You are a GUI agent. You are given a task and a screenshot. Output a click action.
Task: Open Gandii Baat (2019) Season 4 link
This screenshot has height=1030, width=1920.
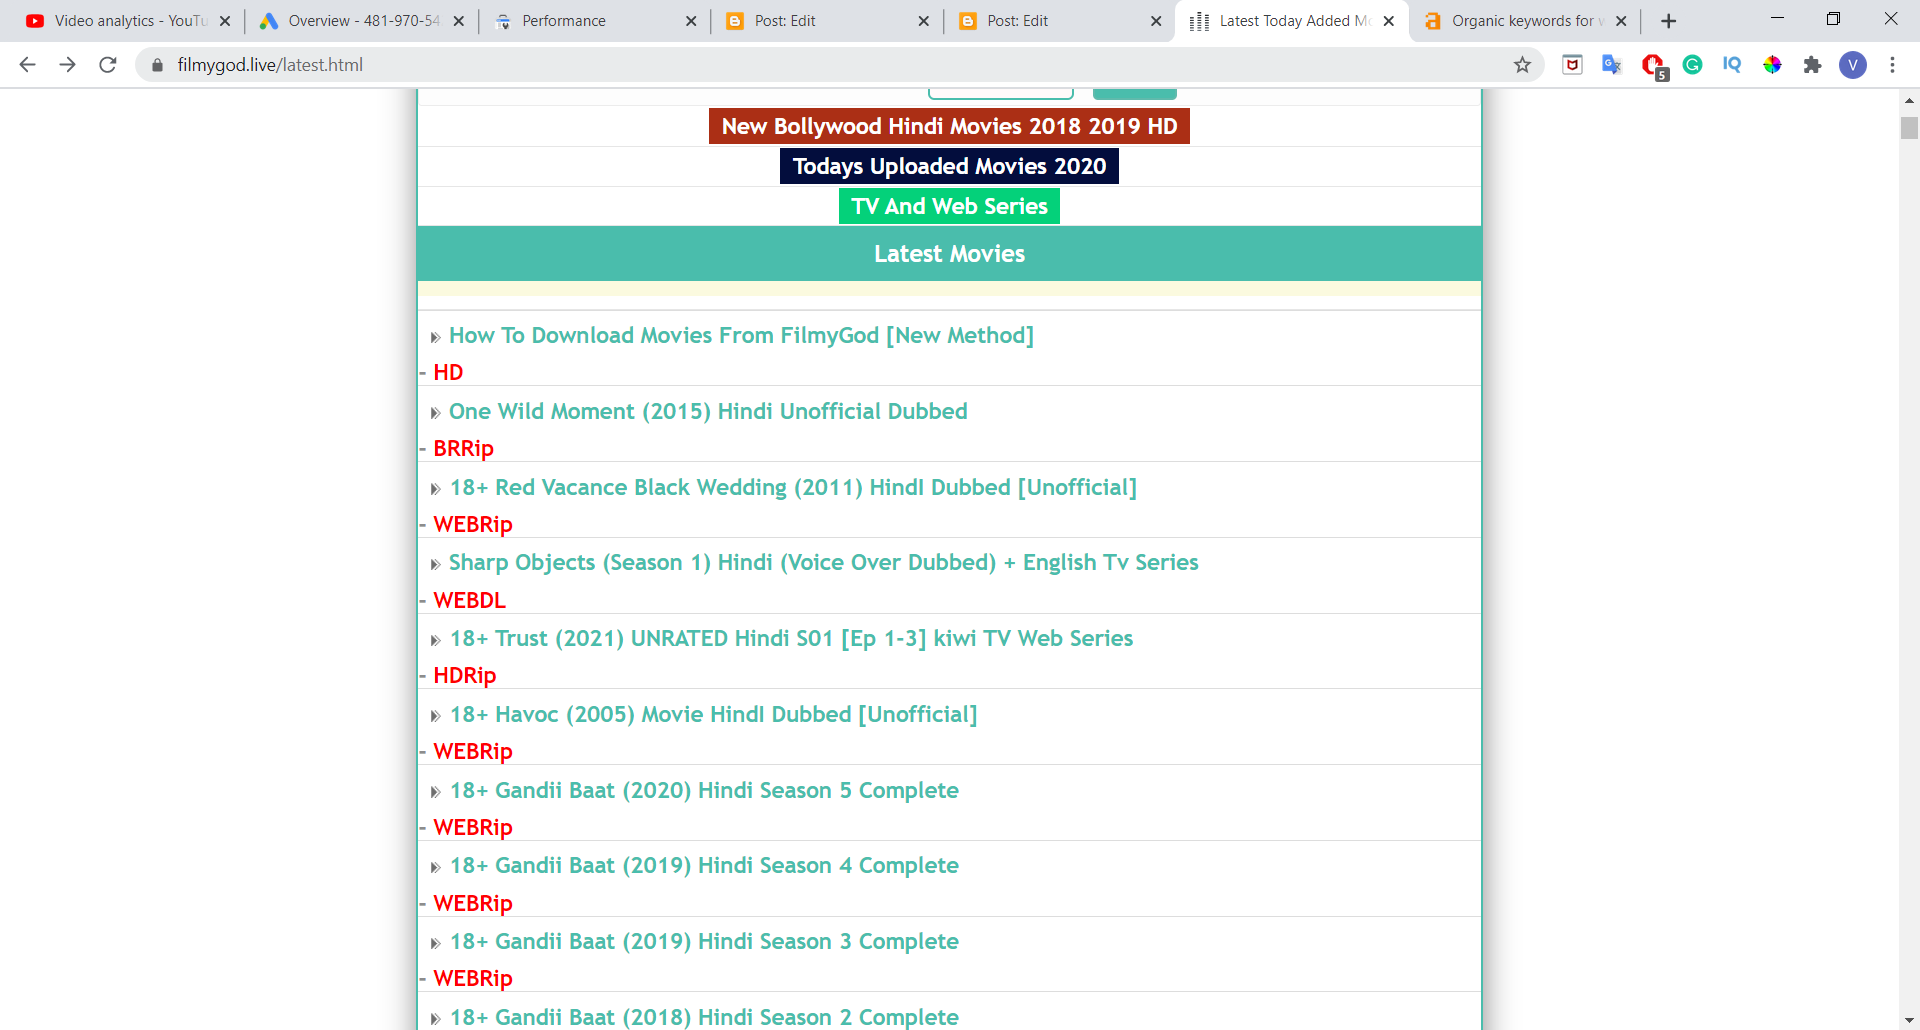click(x=704, y=866)
